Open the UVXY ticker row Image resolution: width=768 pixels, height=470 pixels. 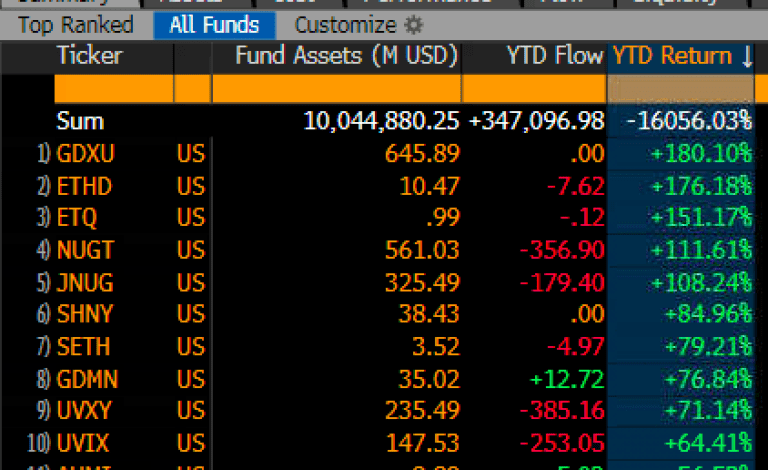[86, 412]
